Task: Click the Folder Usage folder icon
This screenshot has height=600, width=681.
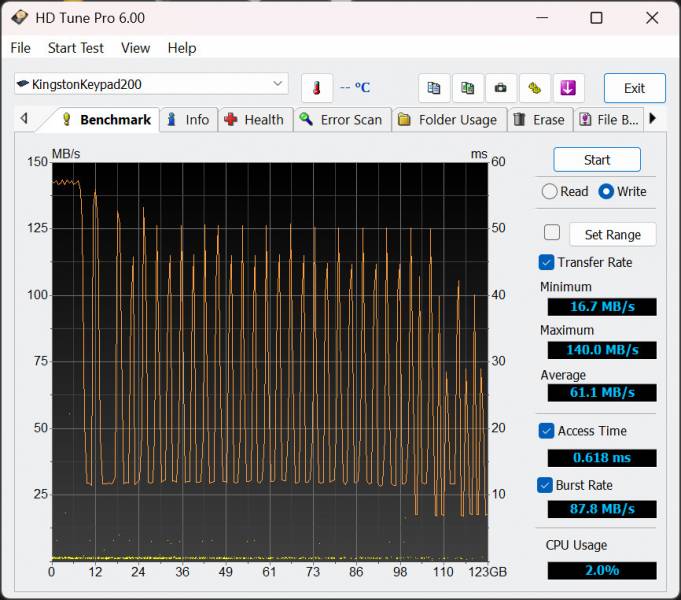Action: pos(404,119)
